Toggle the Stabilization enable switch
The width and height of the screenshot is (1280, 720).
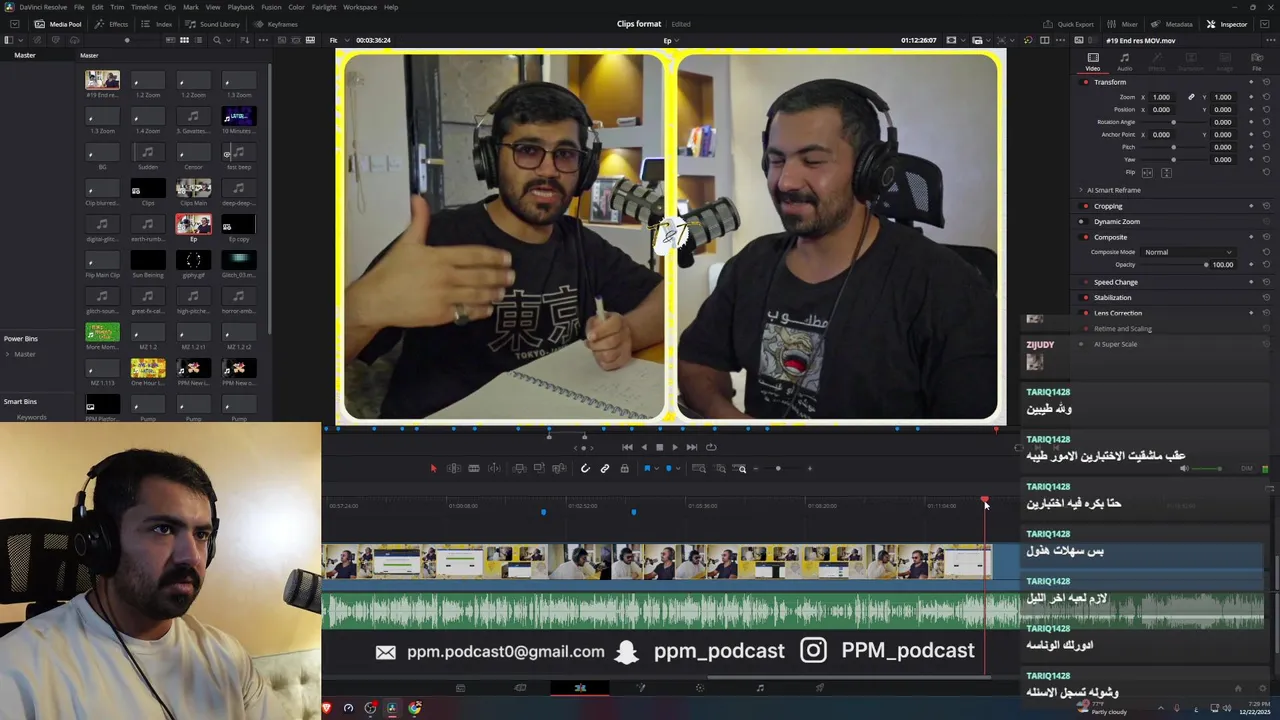tap(1085, 297)
